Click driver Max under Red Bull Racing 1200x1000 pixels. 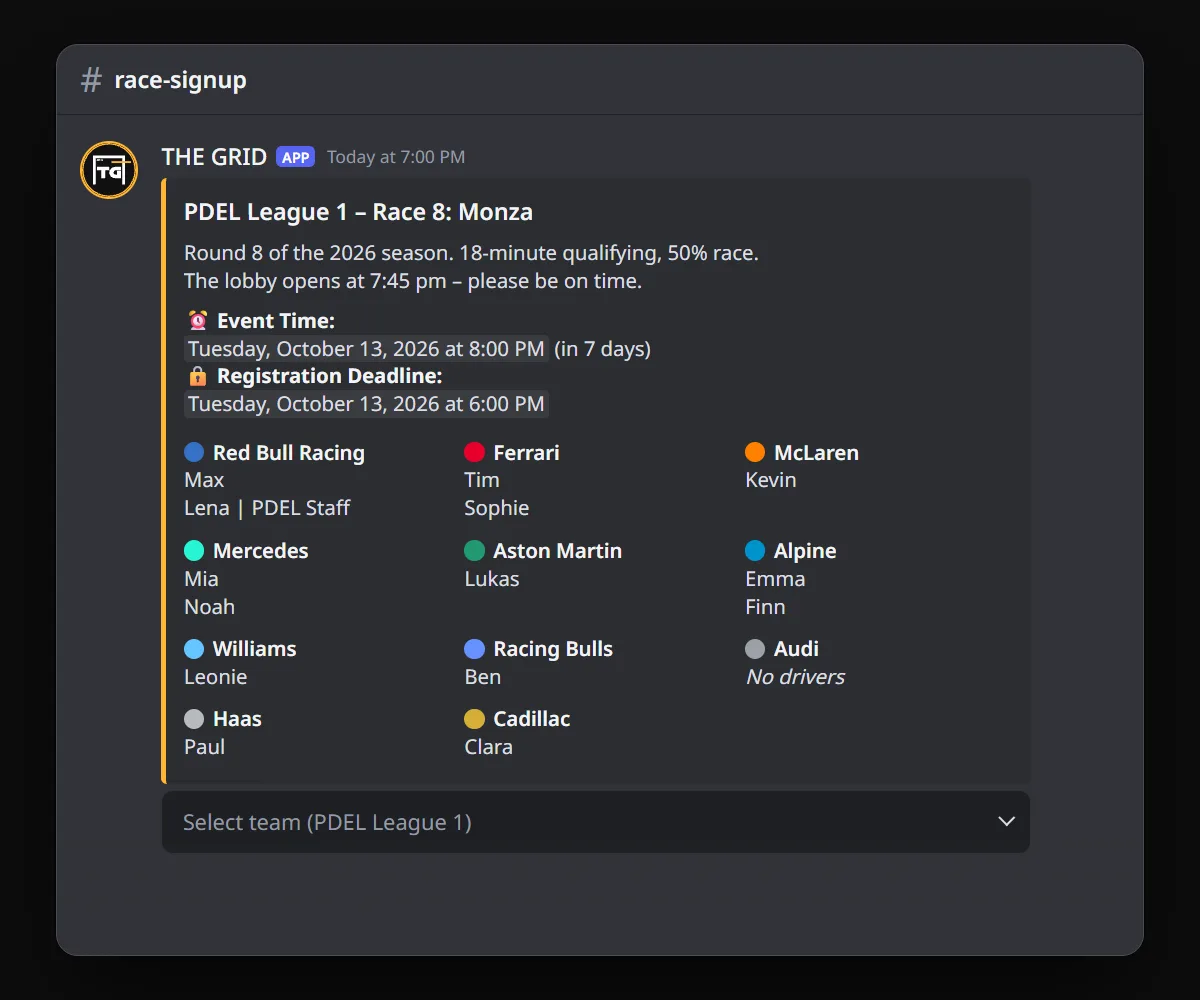(204, 480)
